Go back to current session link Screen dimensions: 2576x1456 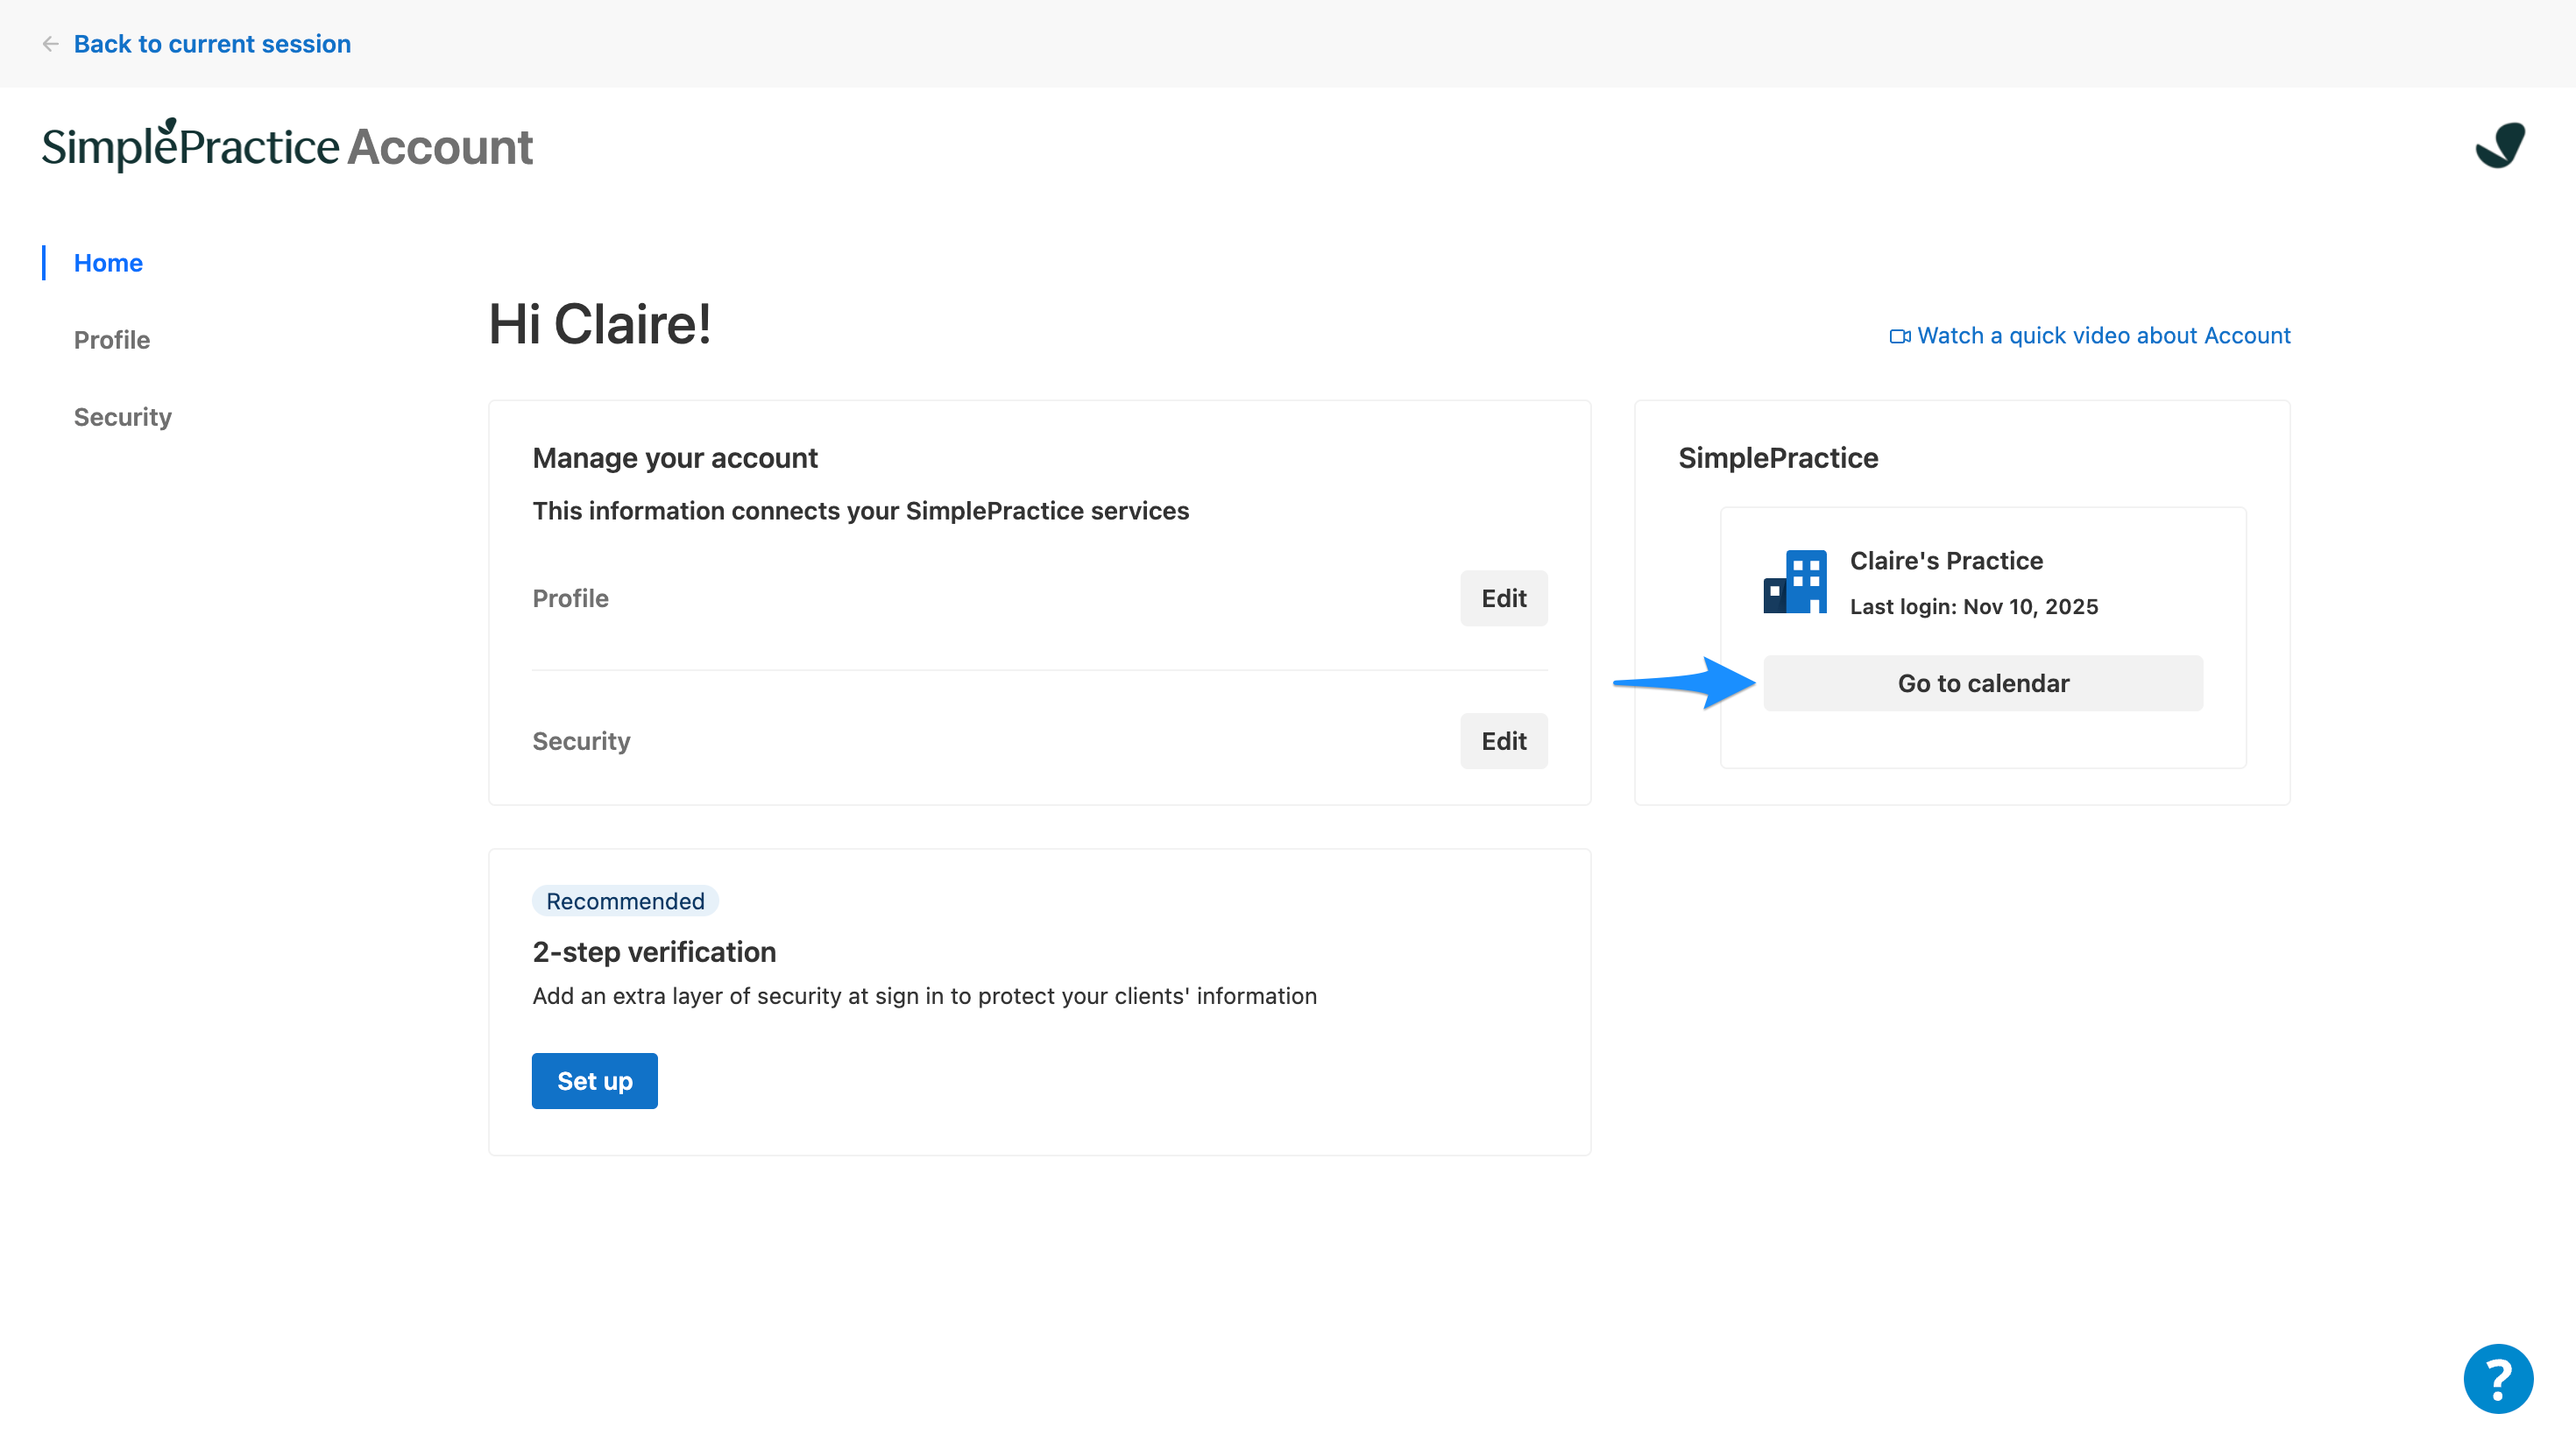coord(212,44)
